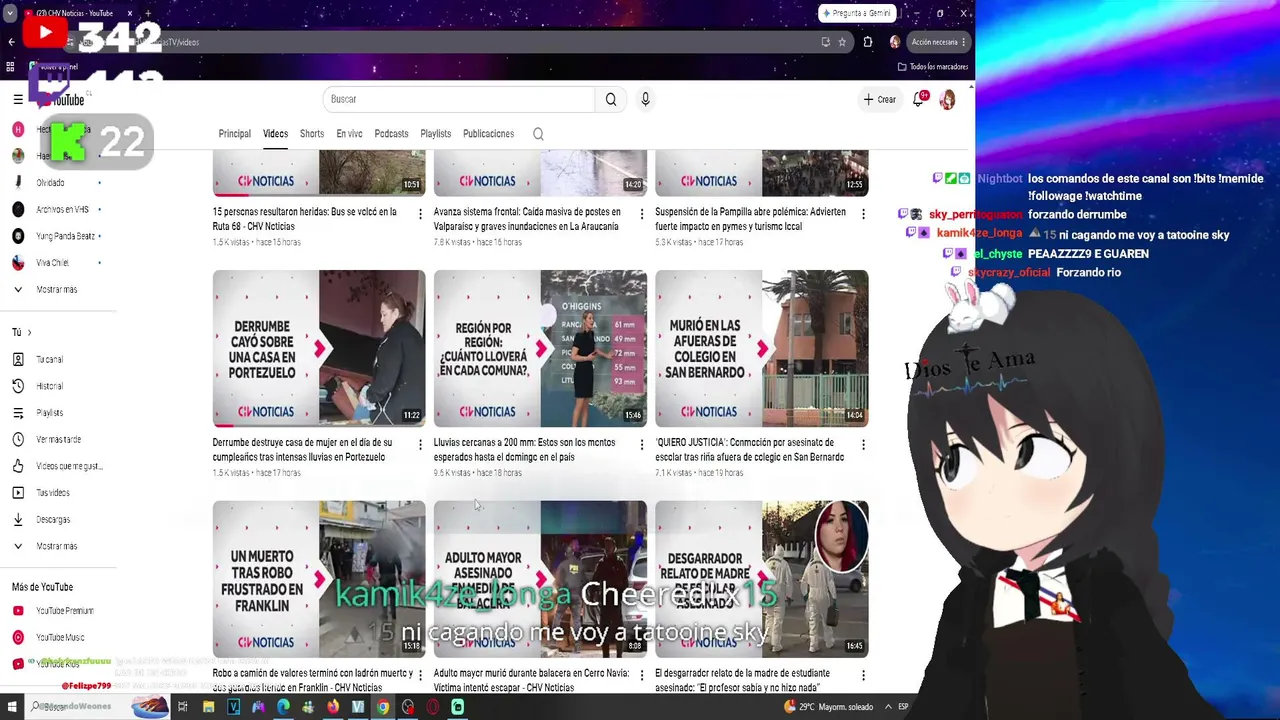Open the YouTube account avatar menu
The width and height of the screenshot is (1280, 720).
pyautogui.click(x=947, y=99)
